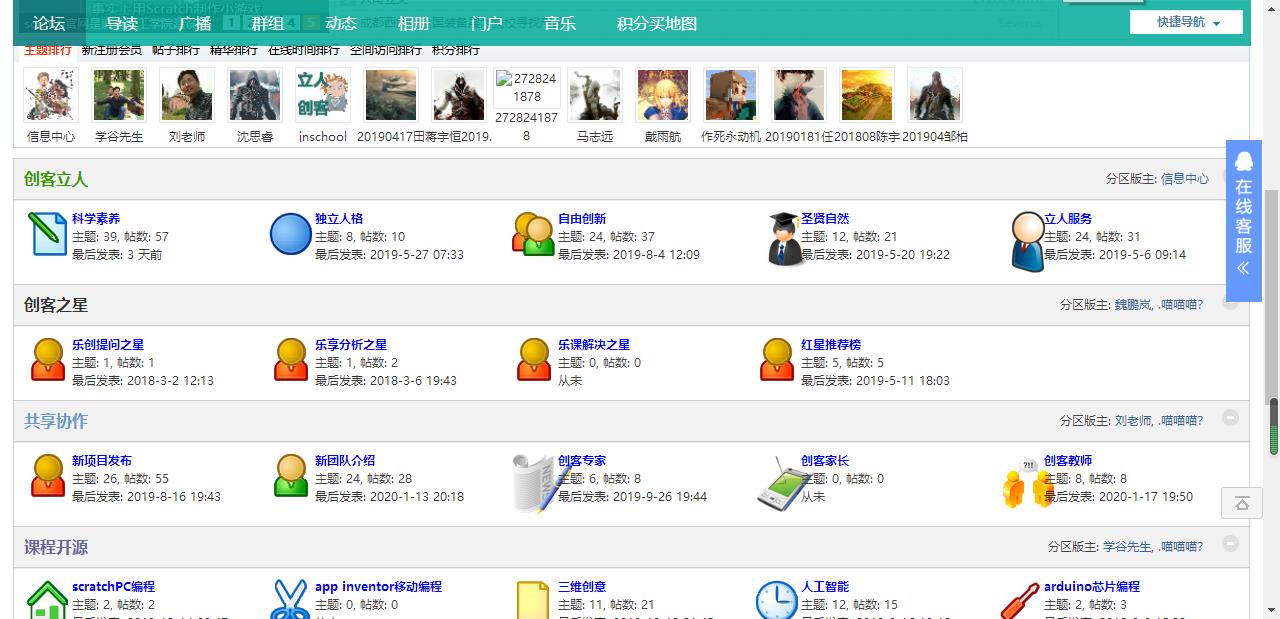Open the 乐创提问之星 forum link

coord(108,345)
